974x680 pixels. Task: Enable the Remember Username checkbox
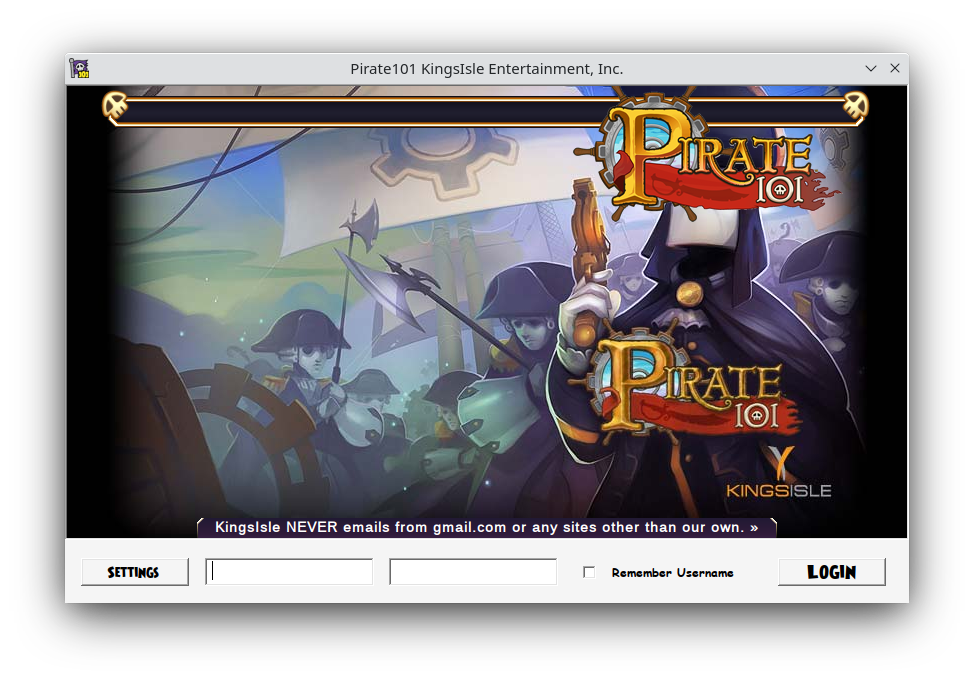[589, 572]
